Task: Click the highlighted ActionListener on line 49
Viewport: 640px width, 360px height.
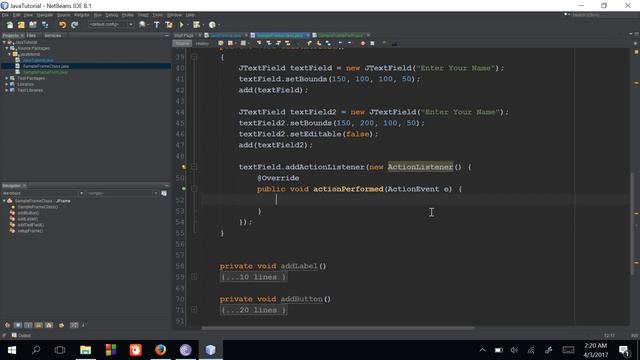Action: tap(420, 167)
